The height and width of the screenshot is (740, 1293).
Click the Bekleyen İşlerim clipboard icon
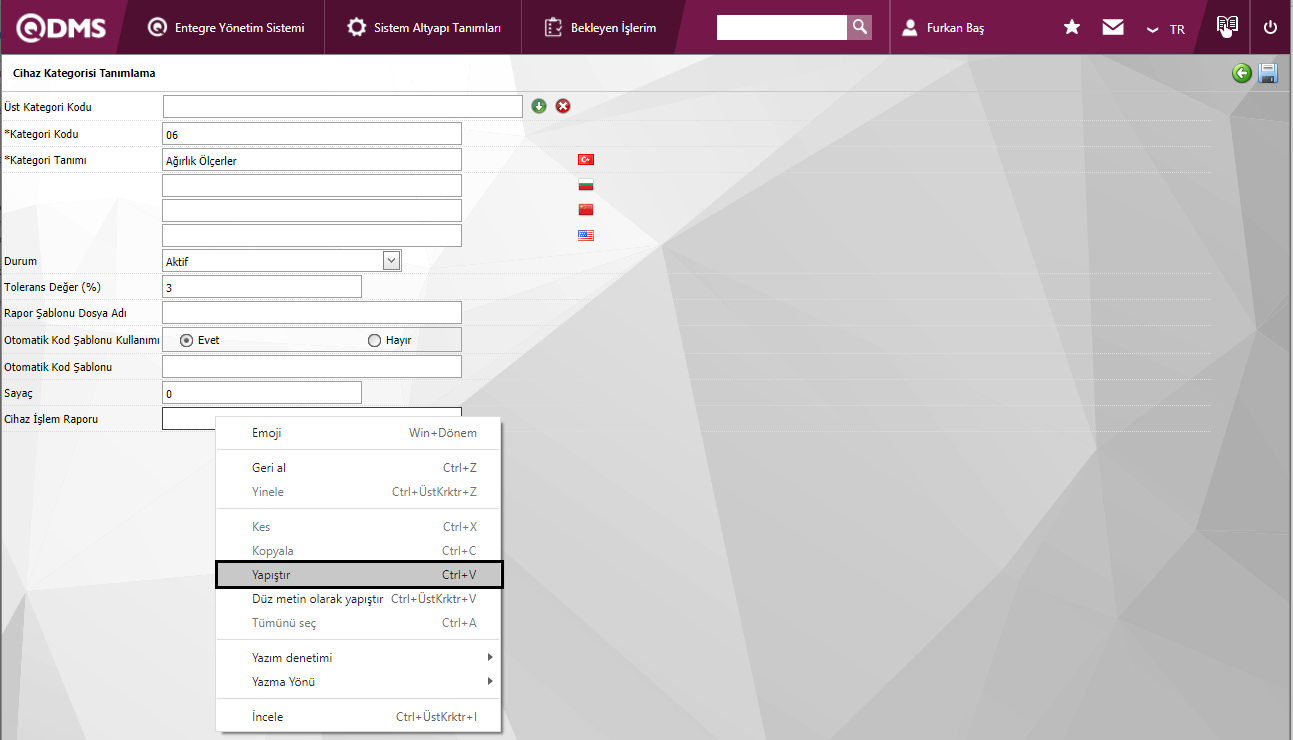[553, 28]
